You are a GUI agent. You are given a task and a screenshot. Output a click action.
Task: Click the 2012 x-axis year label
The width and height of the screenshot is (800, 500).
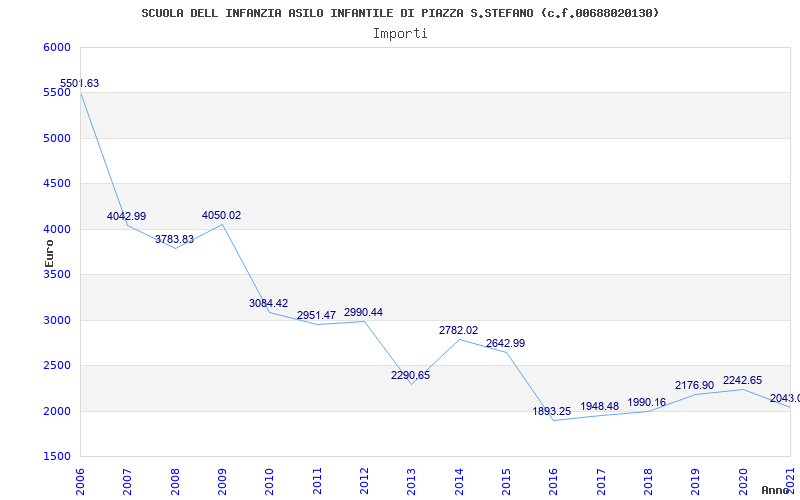tap(364, 482)
